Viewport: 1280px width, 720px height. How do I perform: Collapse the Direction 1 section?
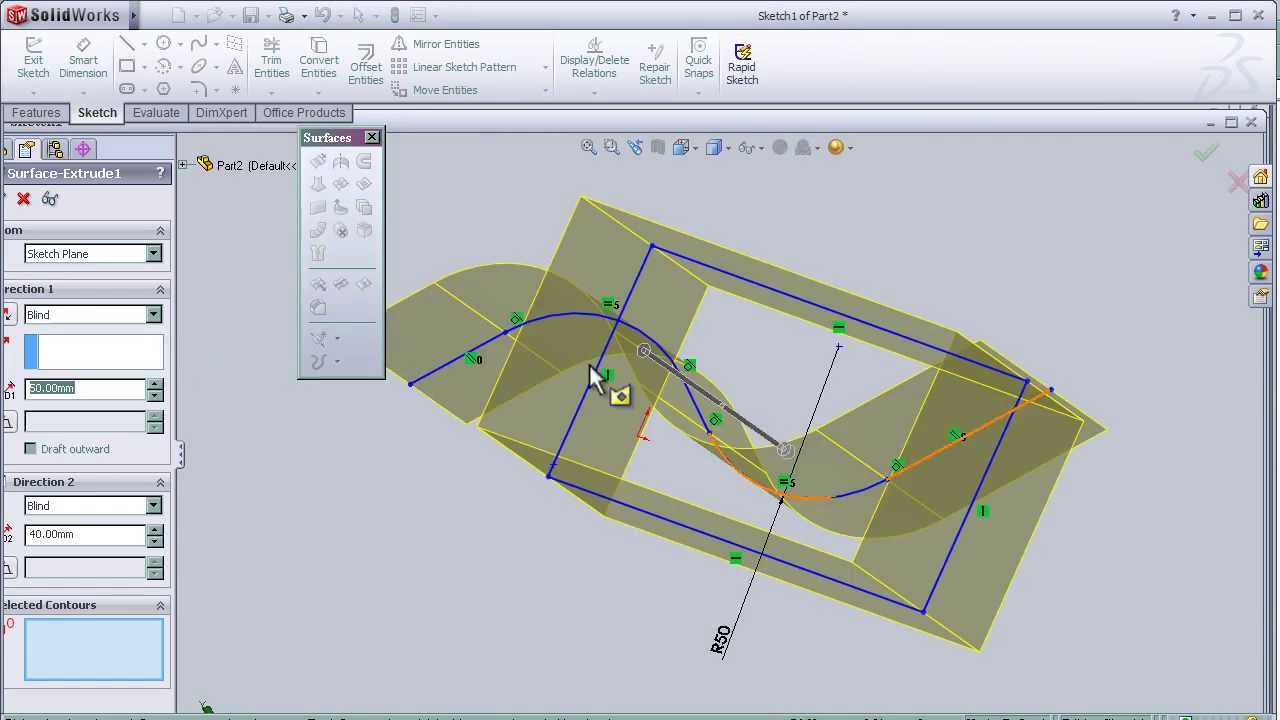click(160, 289)
